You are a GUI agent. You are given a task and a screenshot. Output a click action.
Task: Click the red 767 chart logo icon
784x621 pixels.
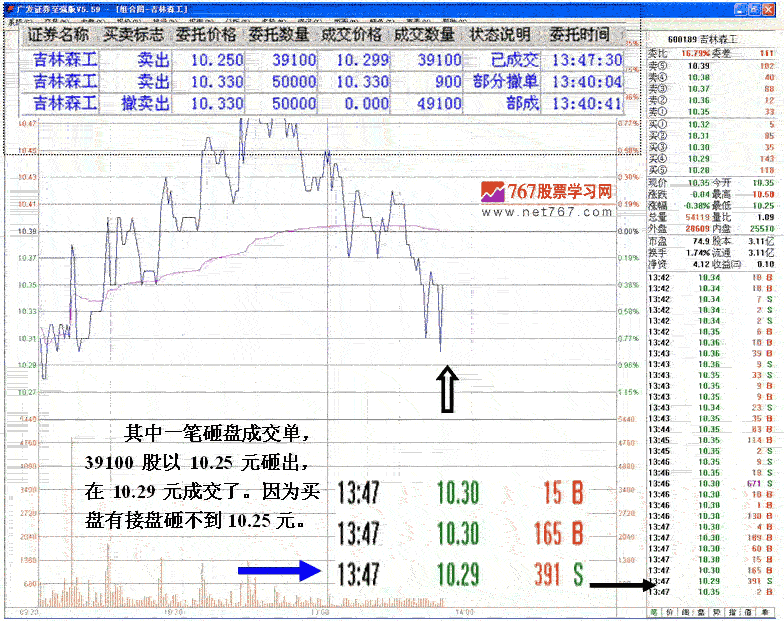point(491,191)
